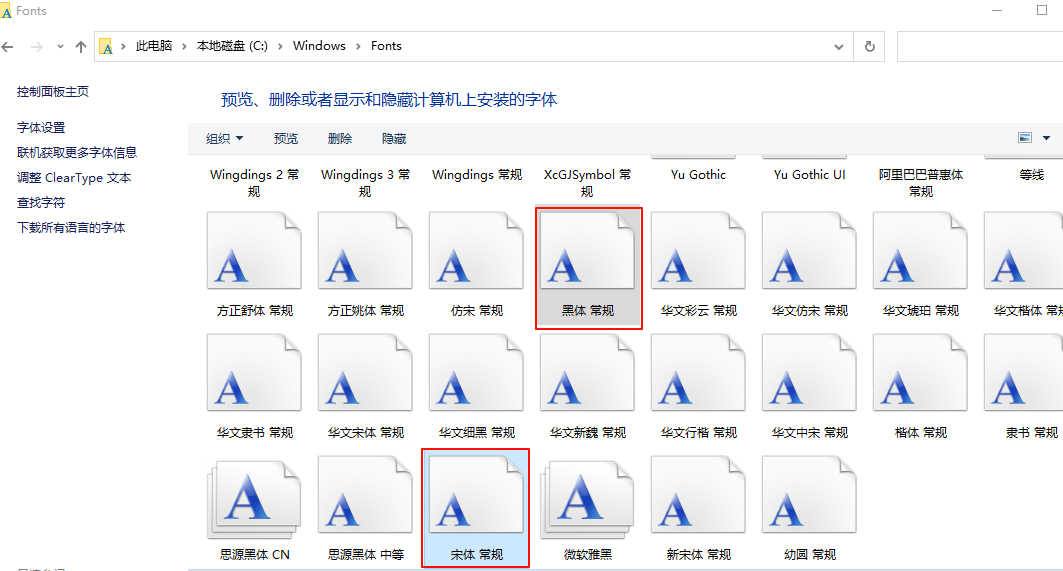Select 等线 font label
The image size is (1063, 571).
pyautogui.click(x=1032, y=175)
